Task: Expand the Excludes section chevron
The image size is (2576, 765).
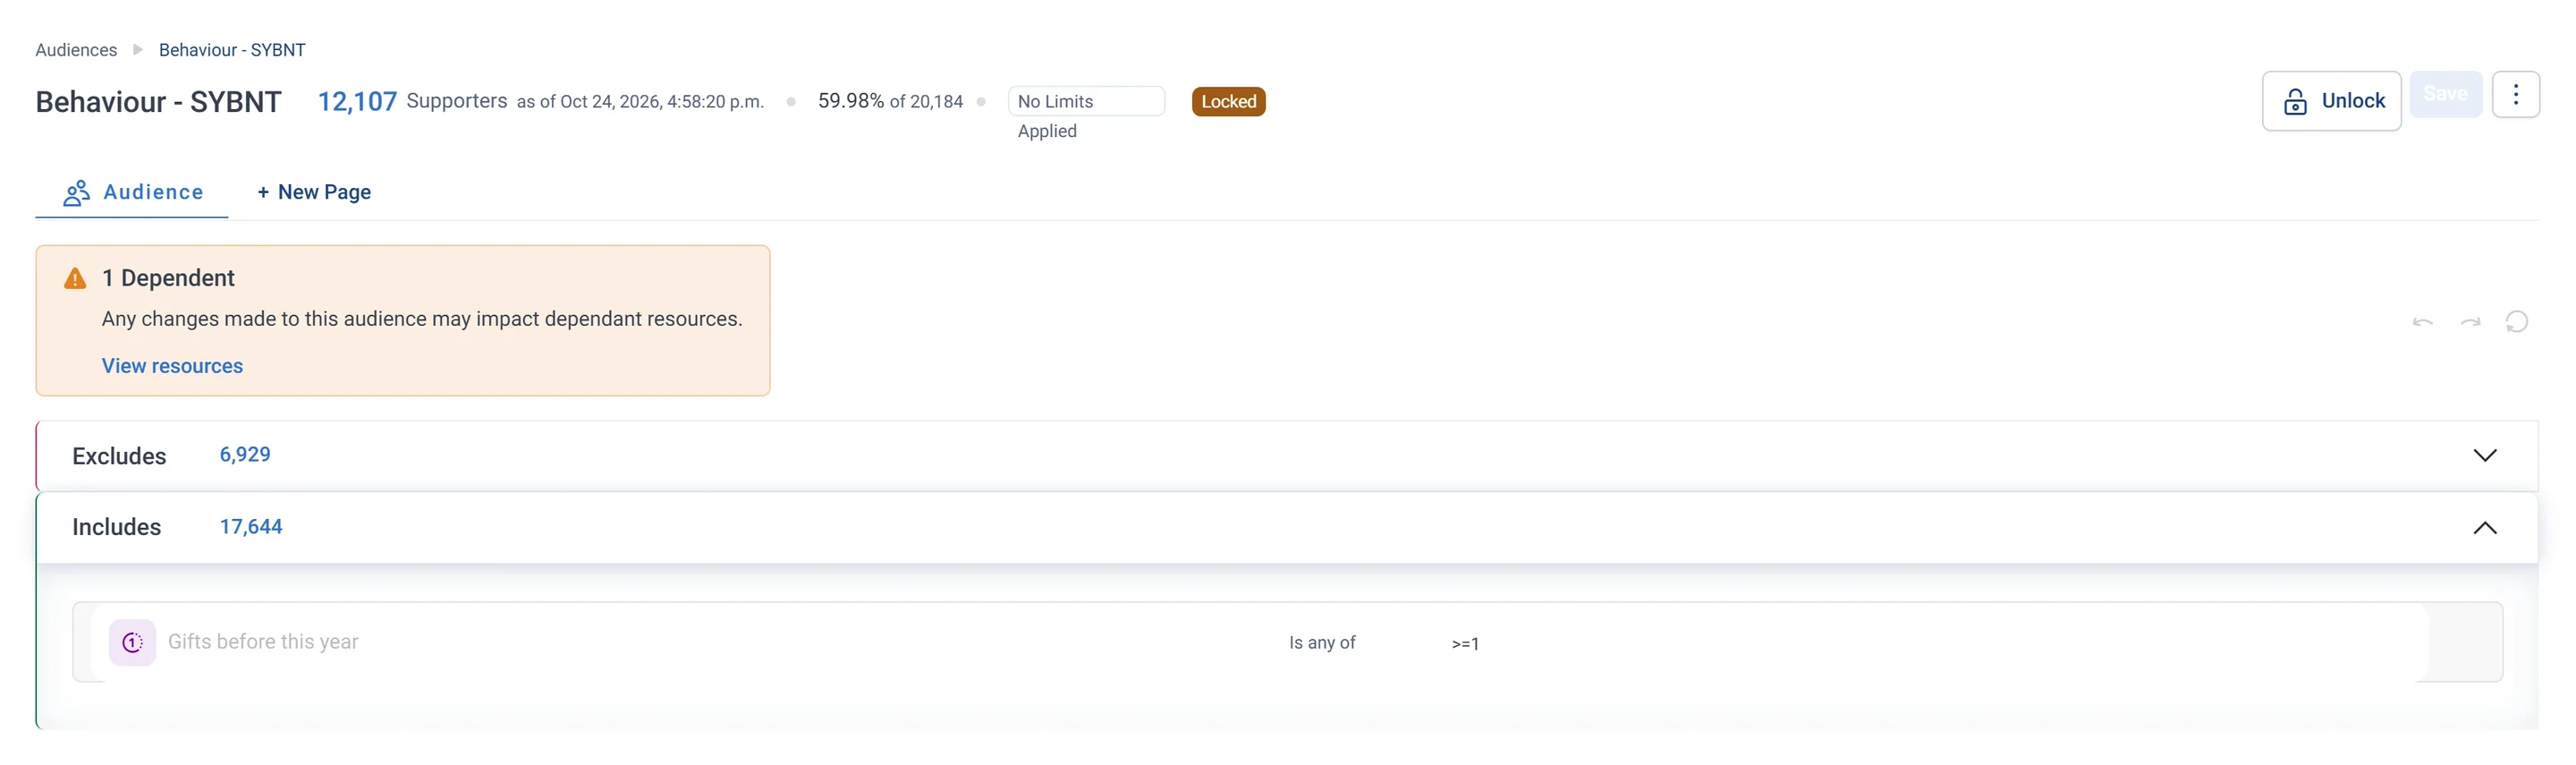Action: [2484, 456]
